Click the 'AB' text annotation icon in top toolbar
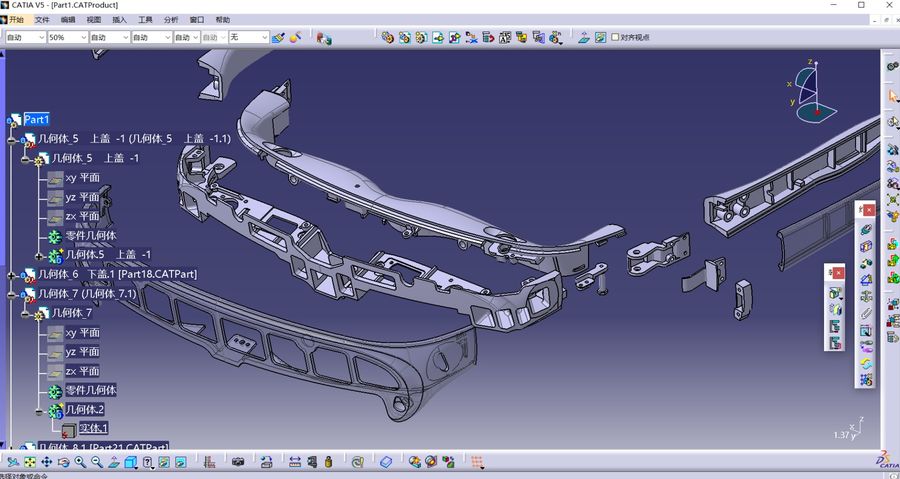The height and width of the screenshot is (479, 900). click(505, 37)
